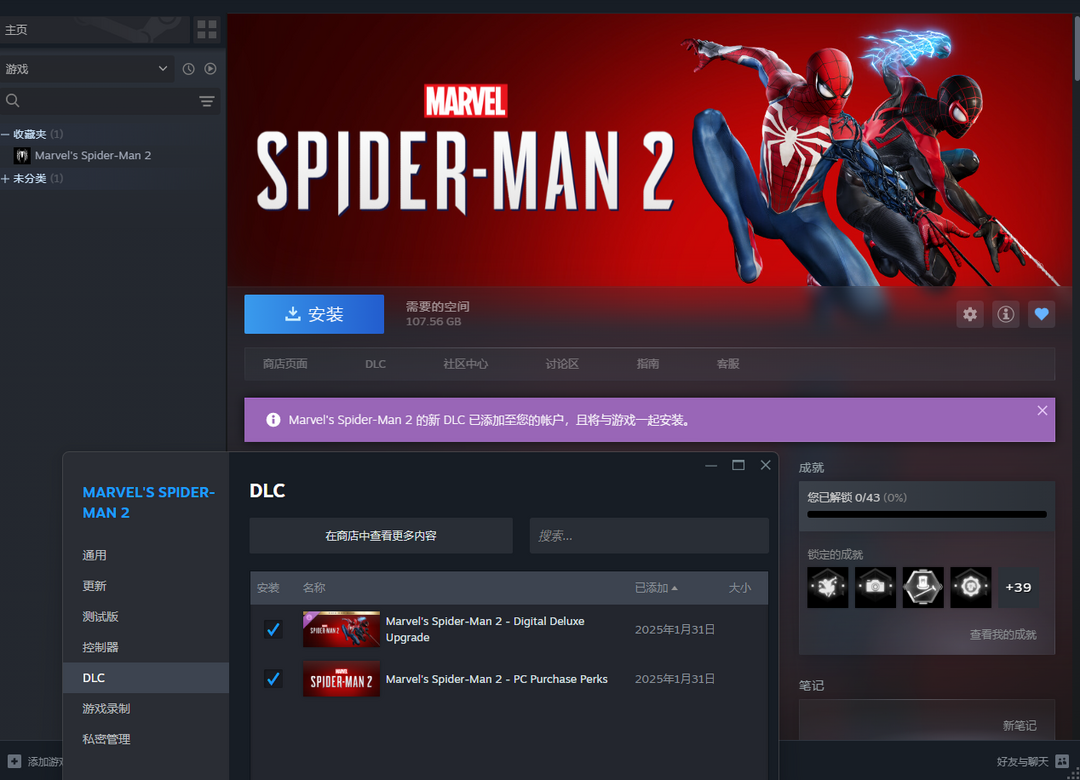Uncheck the Digital Deluxe Upgrade DLC checkbox
This screenshot has width=1080, height=780.
point(273,629)
